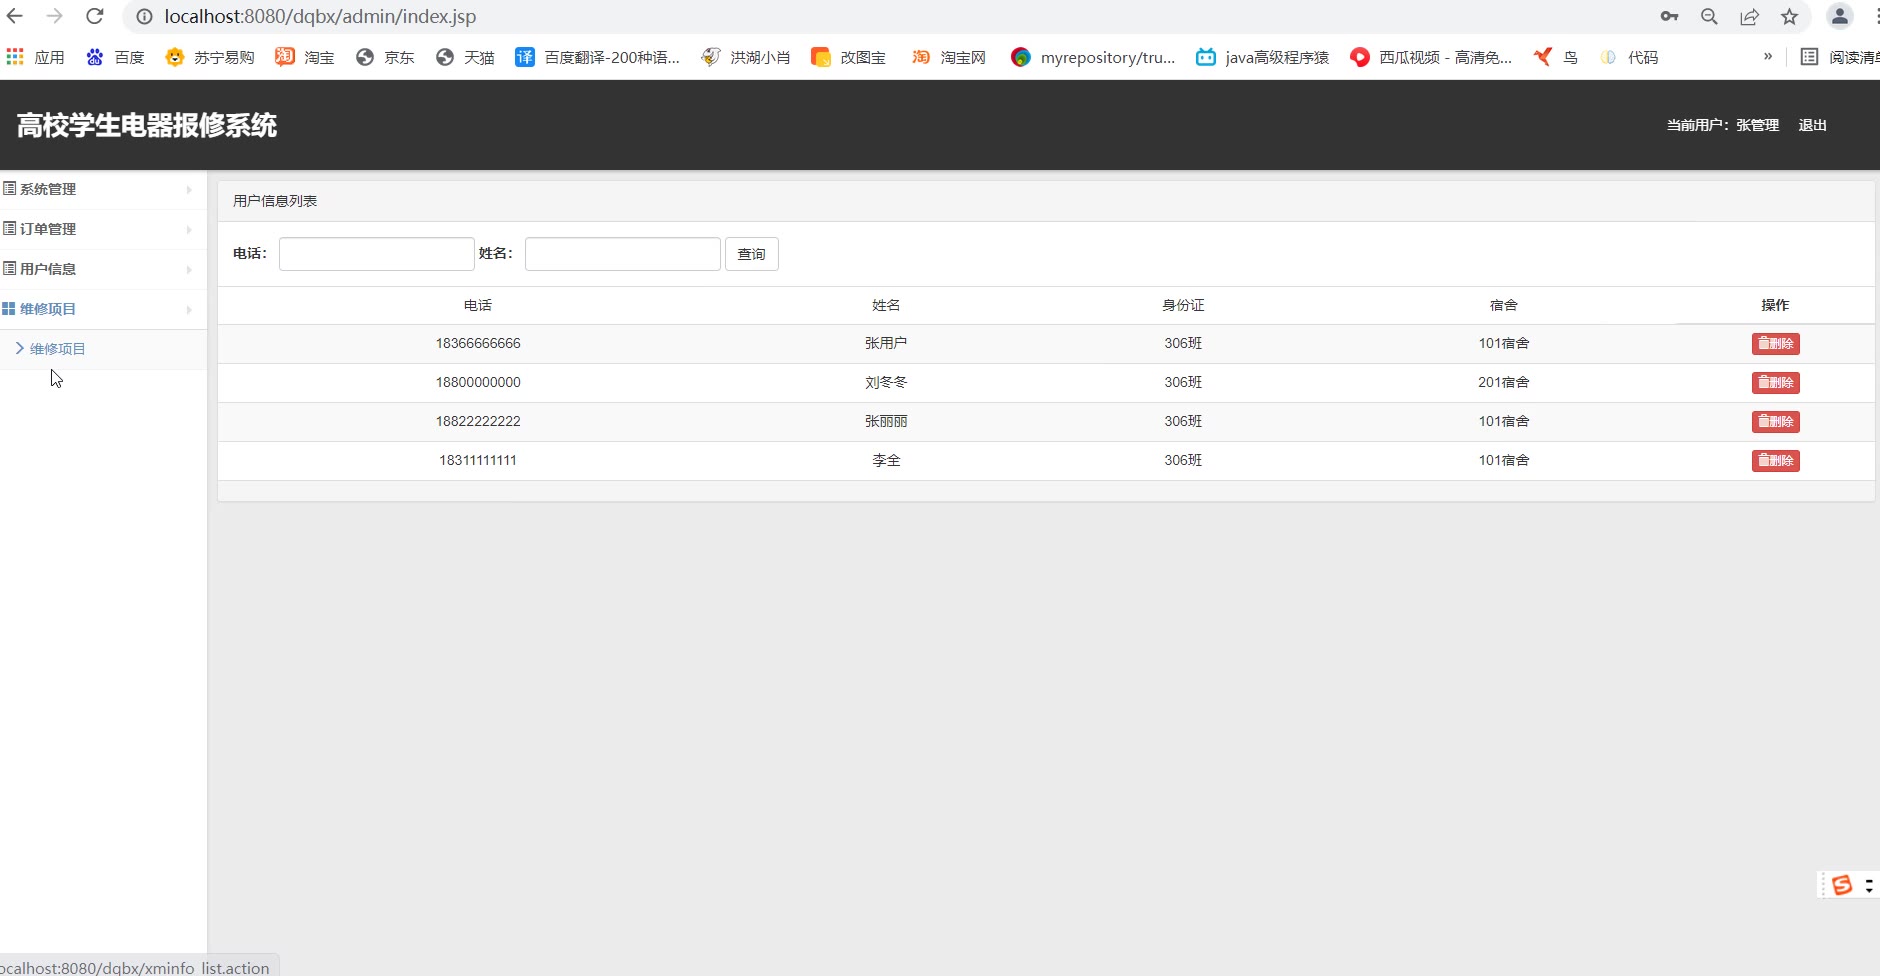Delete the user 张丽丽
The width and height of the screenshot is (1880, 976).
(1775, 422)
